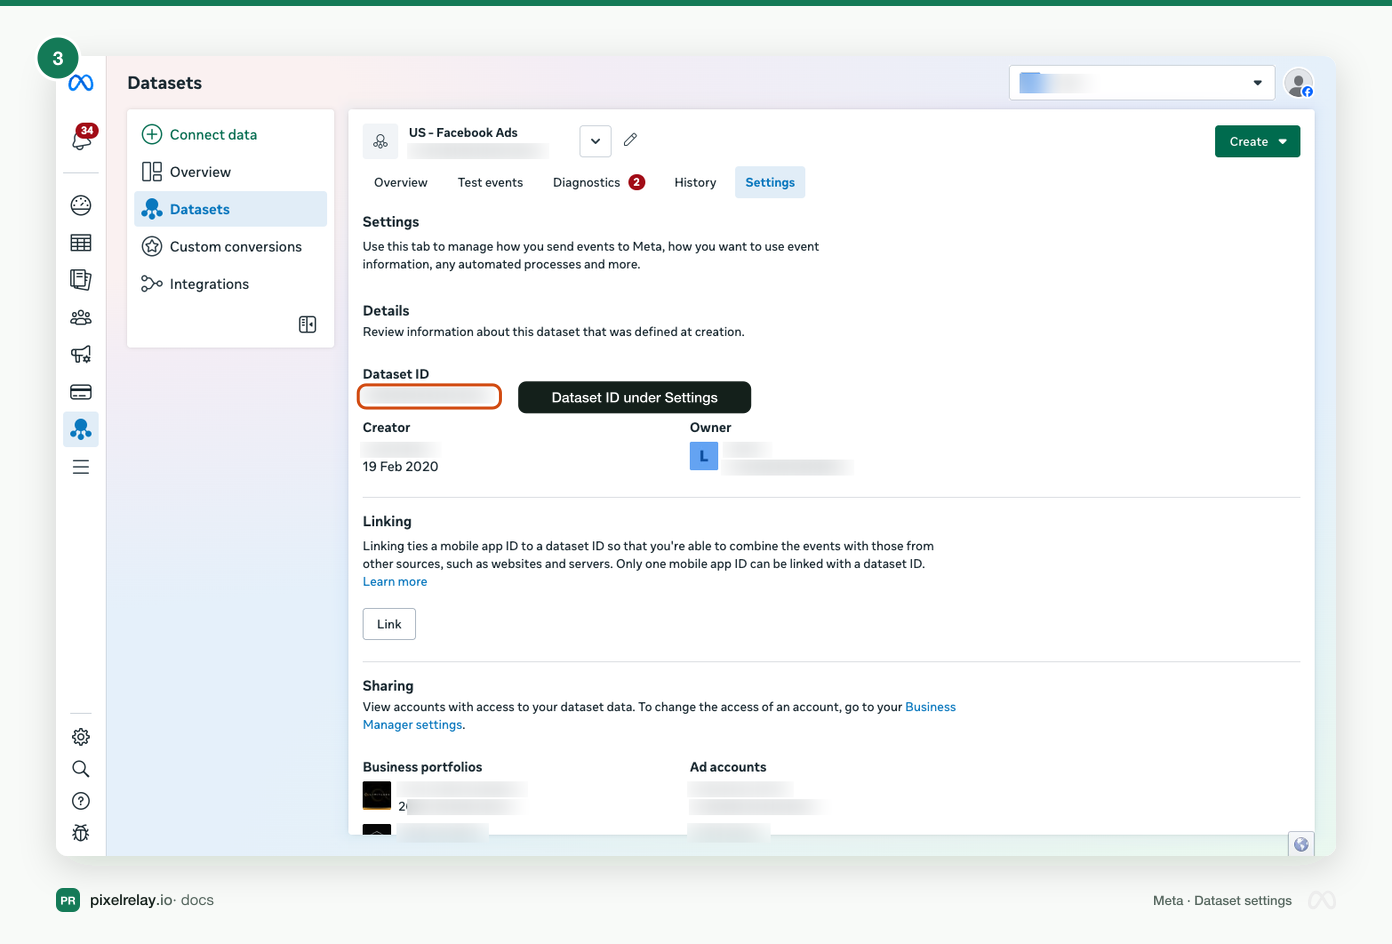Open the profile avatar at top right
The width and height of the screenshot is (1392, 944).
[1299, 84]
